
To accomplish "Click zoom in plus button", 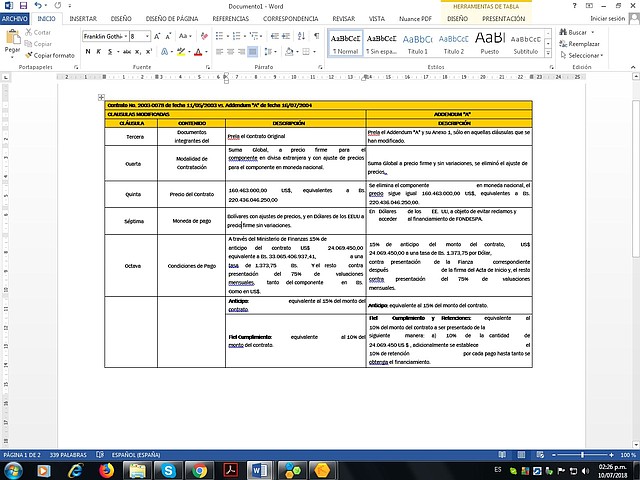I will [611, 455].
